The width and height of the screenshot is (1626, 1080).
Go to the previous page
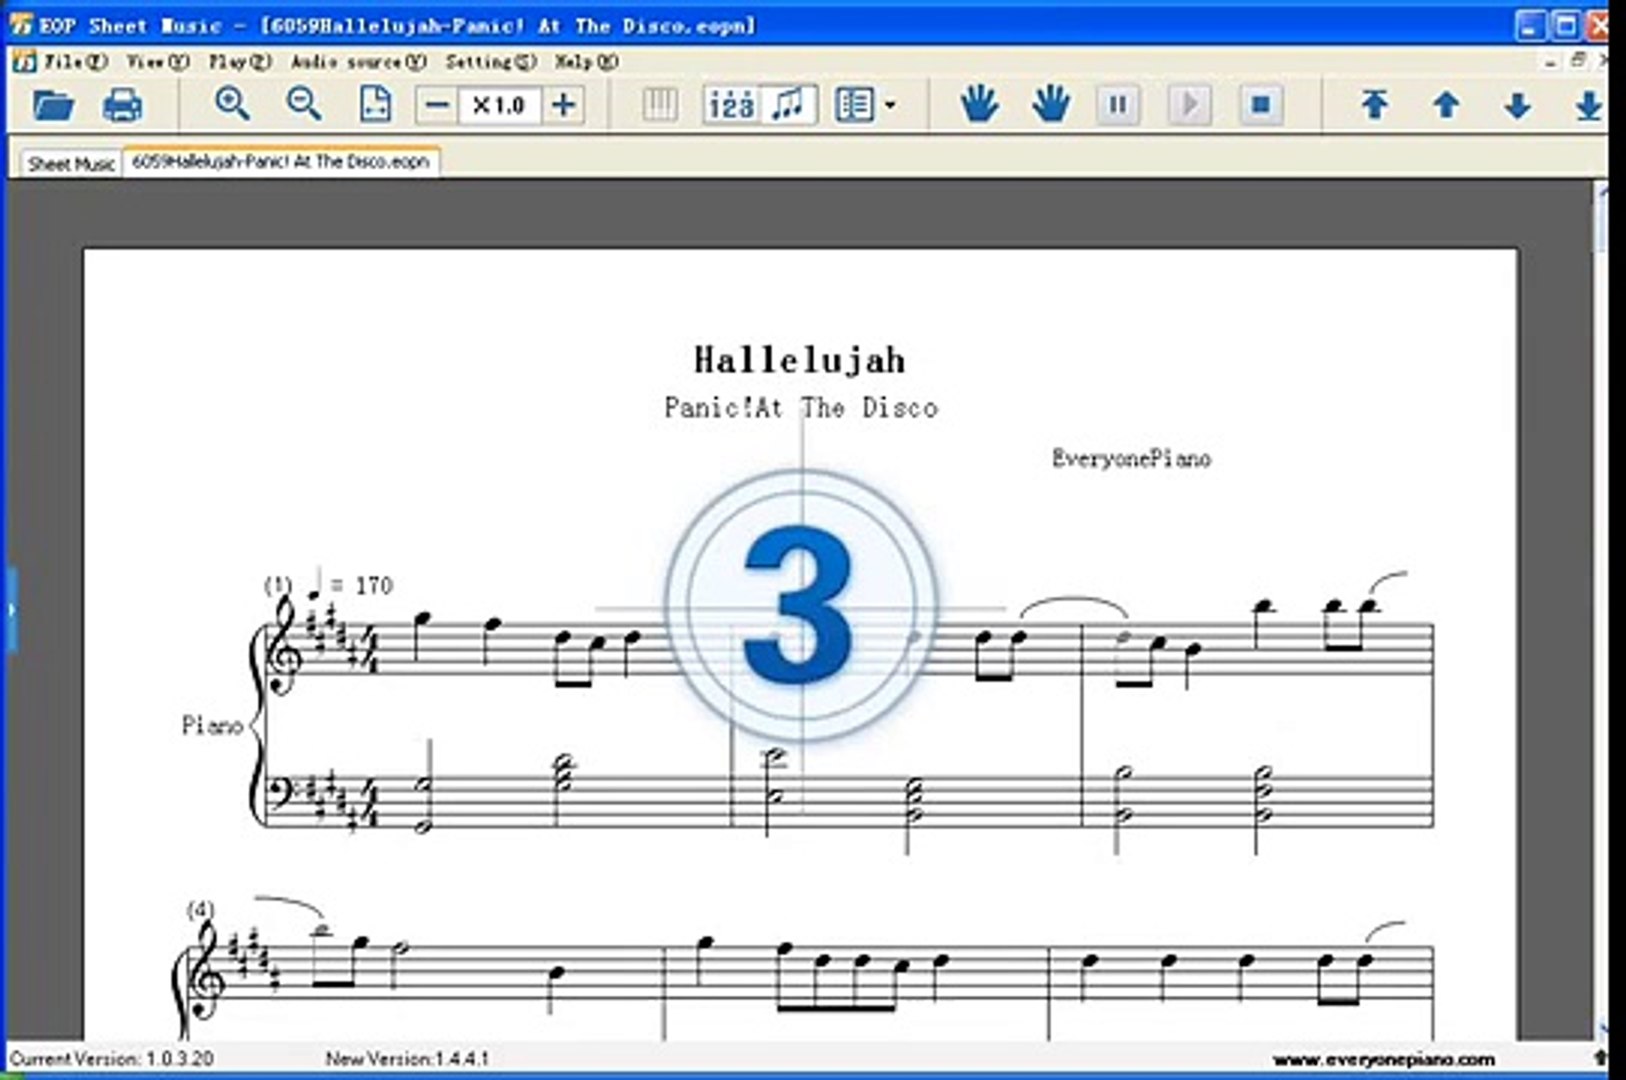click(x=1446, y=105)
